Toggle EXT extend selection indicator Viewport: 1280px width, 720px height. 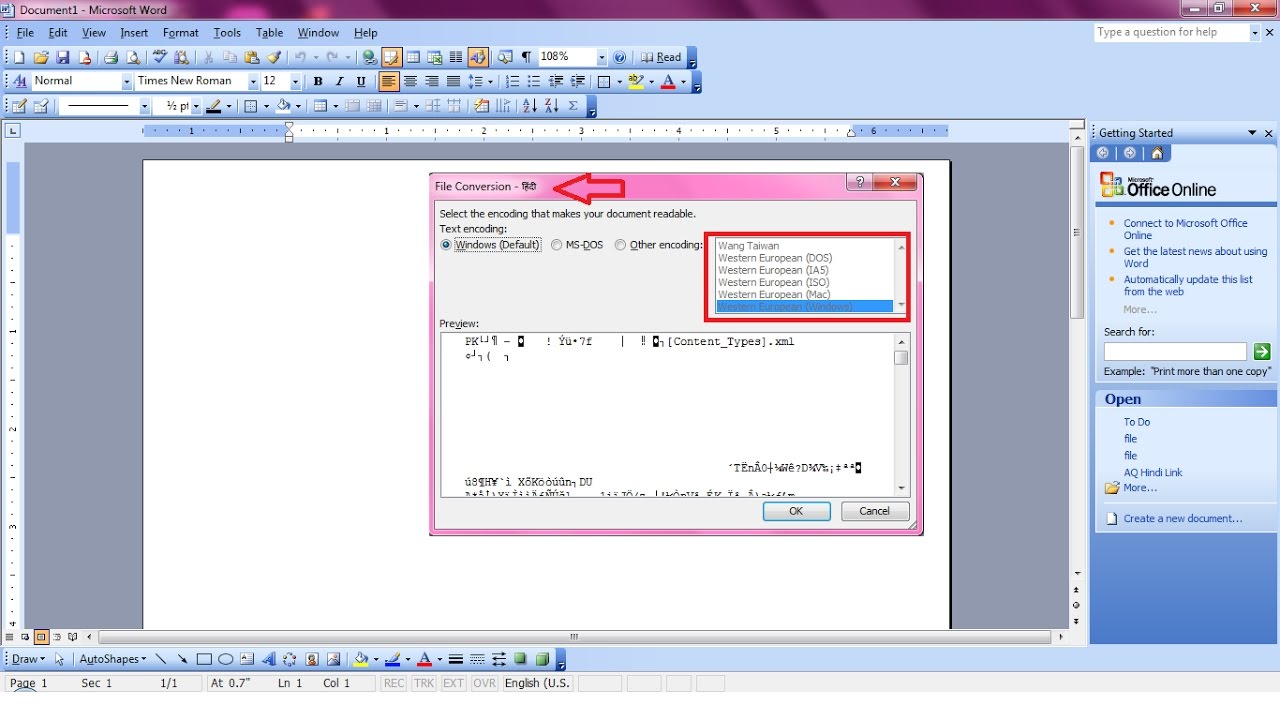coord(454,684)
